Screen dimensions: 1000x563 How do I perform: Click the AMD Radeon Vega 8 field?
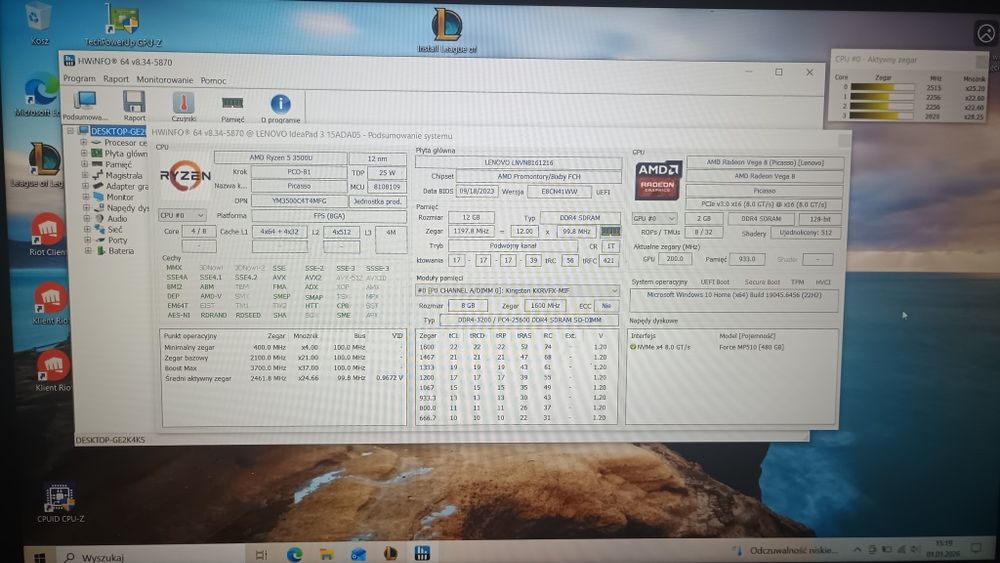[x=764, y=176]
